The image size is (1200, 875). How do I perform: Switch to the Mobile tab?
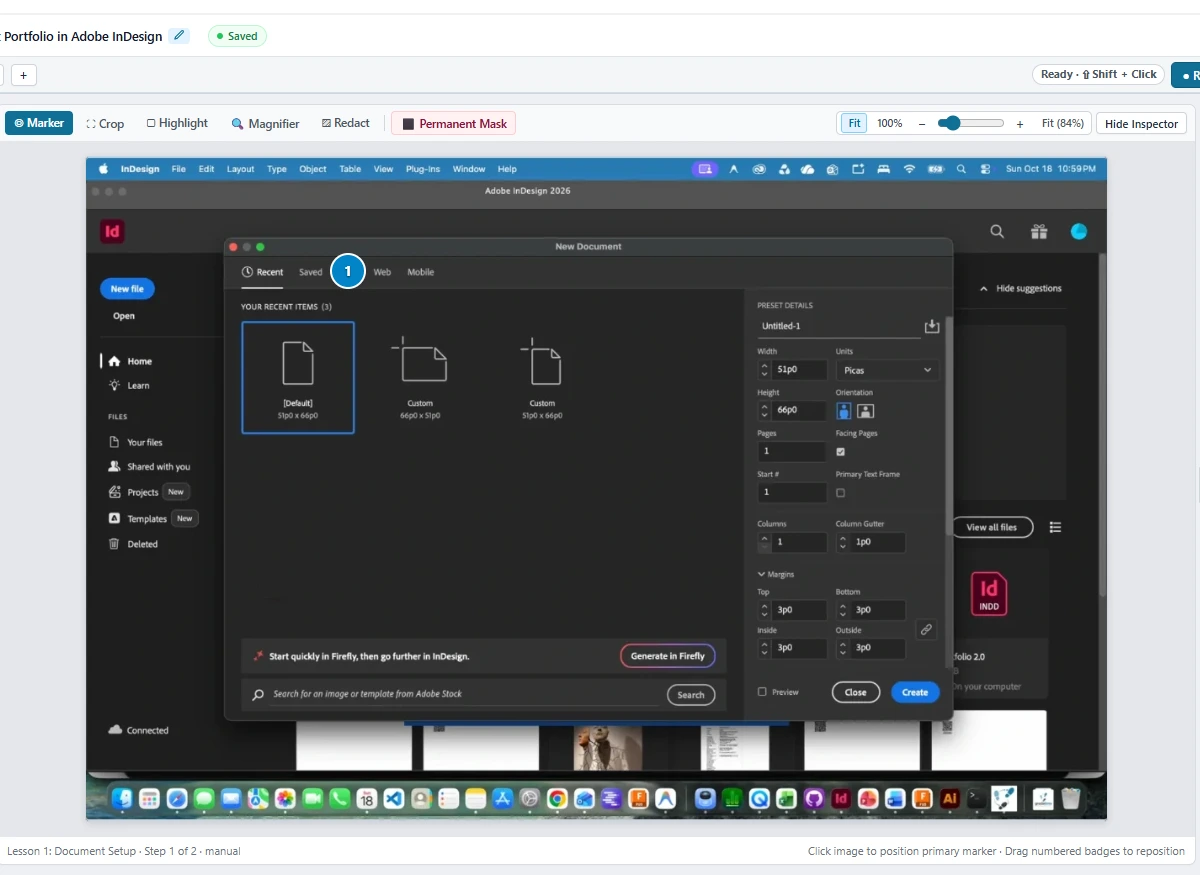coord(421,272)
